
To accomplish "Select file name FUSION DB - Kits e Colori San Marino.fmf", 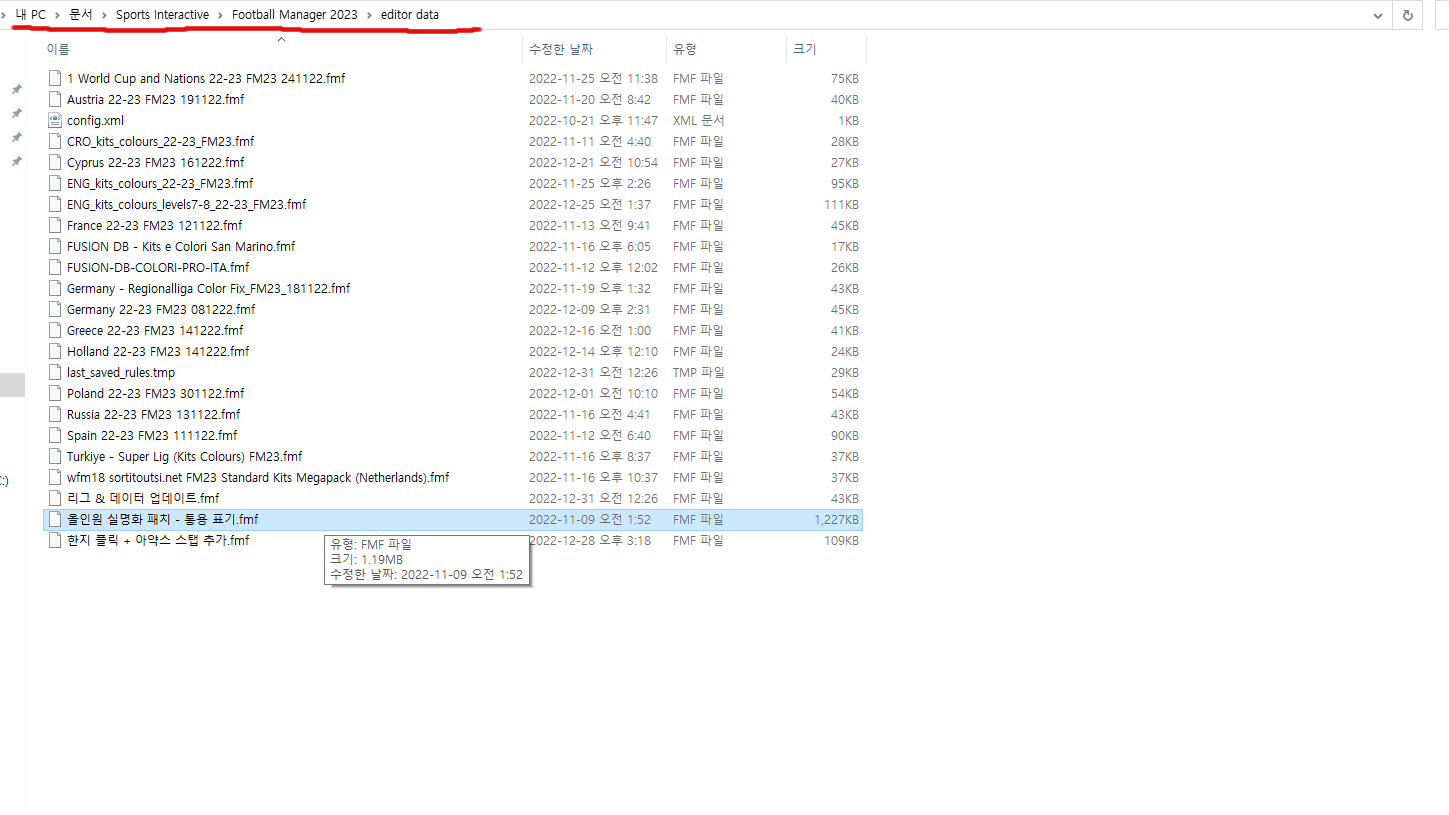I will (181, 246).
